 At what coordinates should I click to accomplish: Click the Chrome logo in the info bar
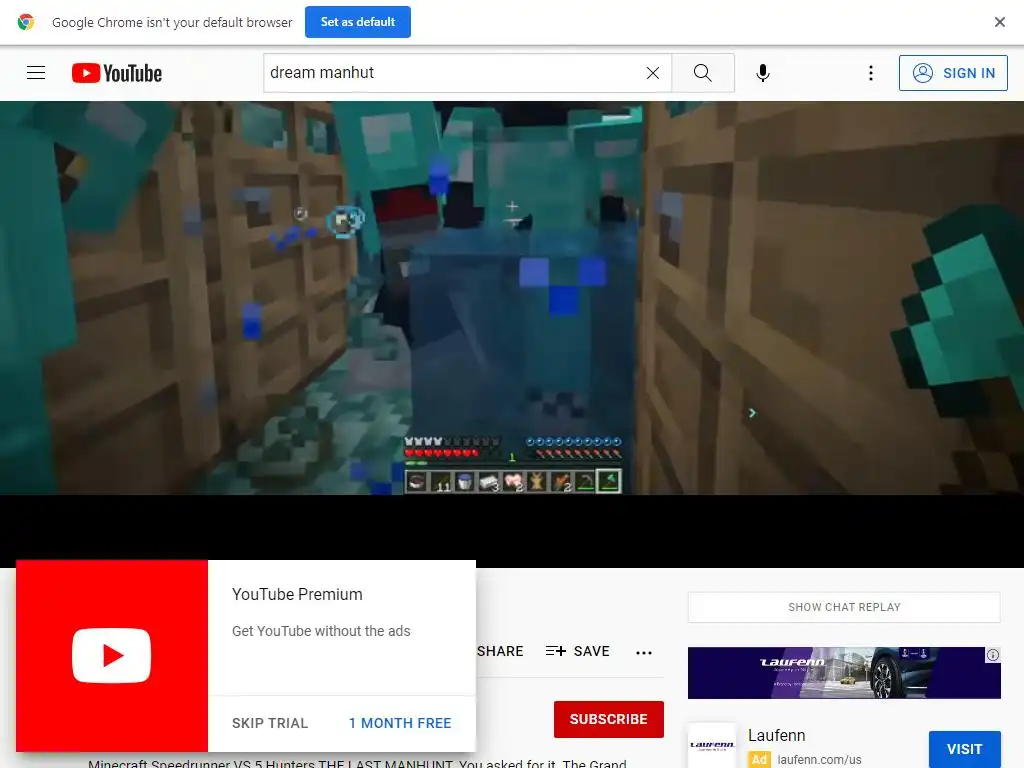tap(25, 22)
